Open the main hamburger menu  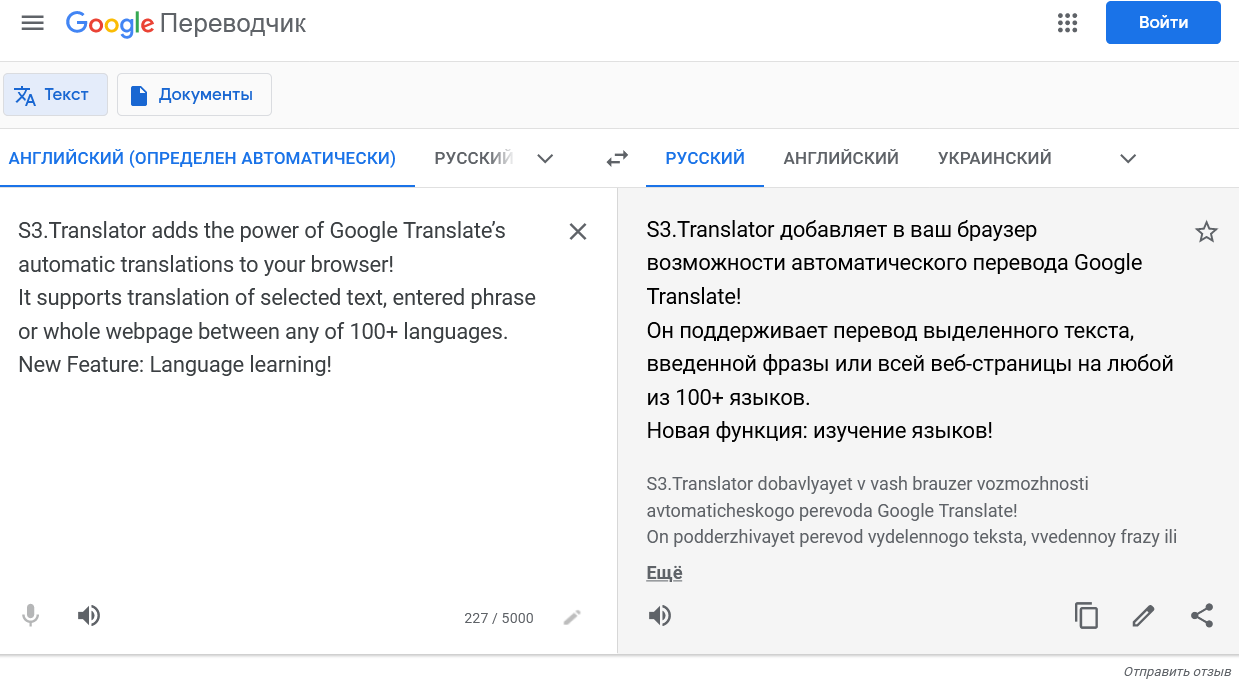(33, 23)
